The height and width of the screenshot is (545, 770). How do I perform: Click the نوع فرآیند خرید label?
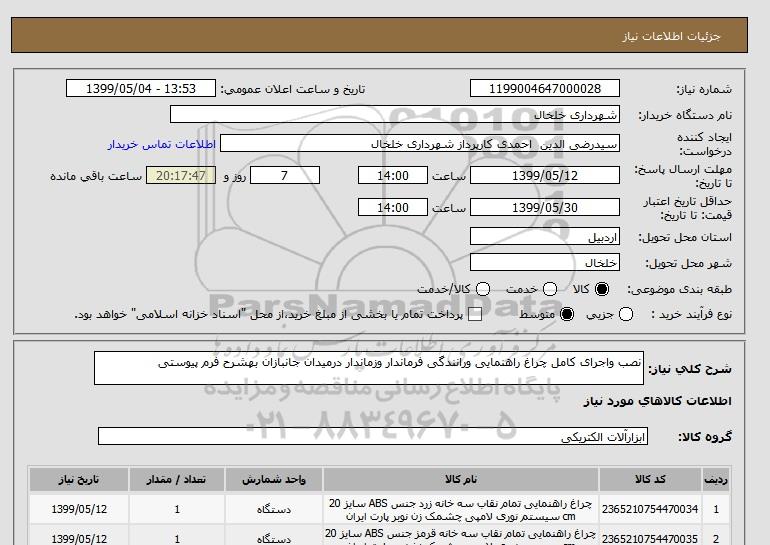(691, 314)
